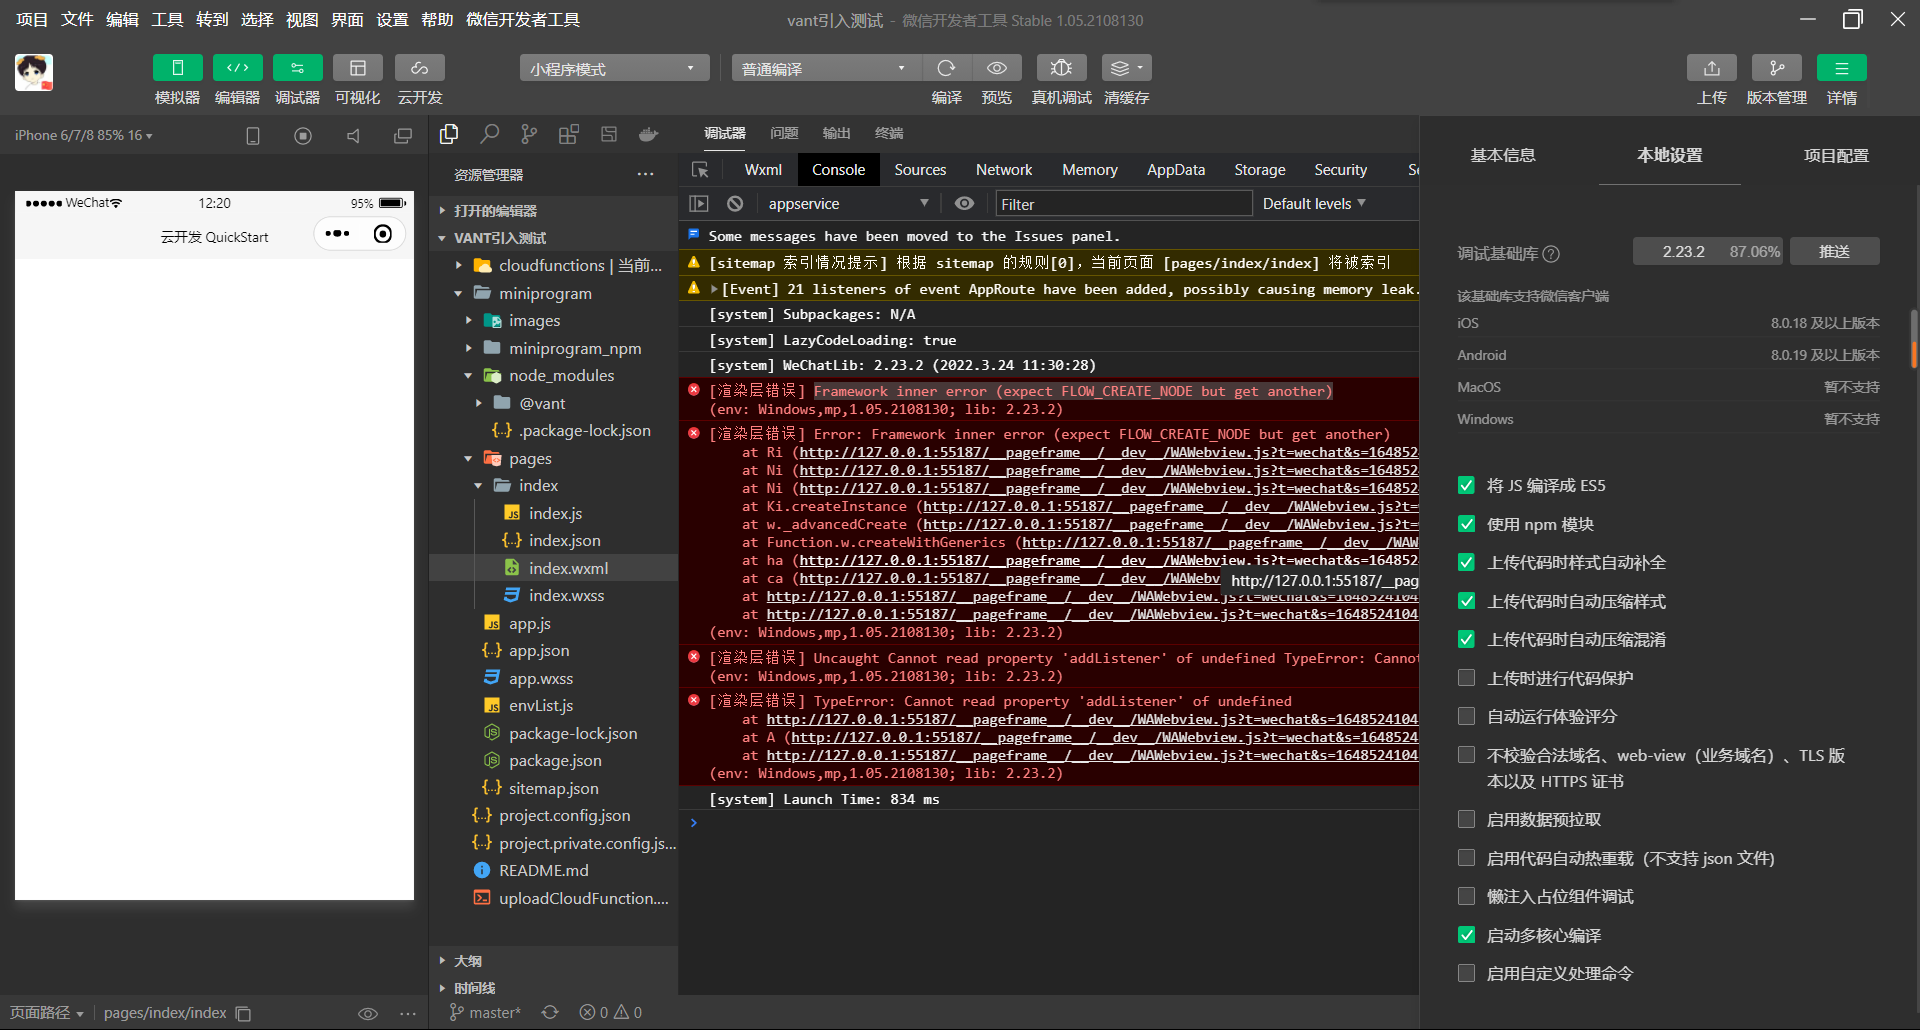Disable the 启动多核心编译 checkbox
Viewport: 1920px width, 1030px height.
pyautogui.click(x=1466, y=935)
